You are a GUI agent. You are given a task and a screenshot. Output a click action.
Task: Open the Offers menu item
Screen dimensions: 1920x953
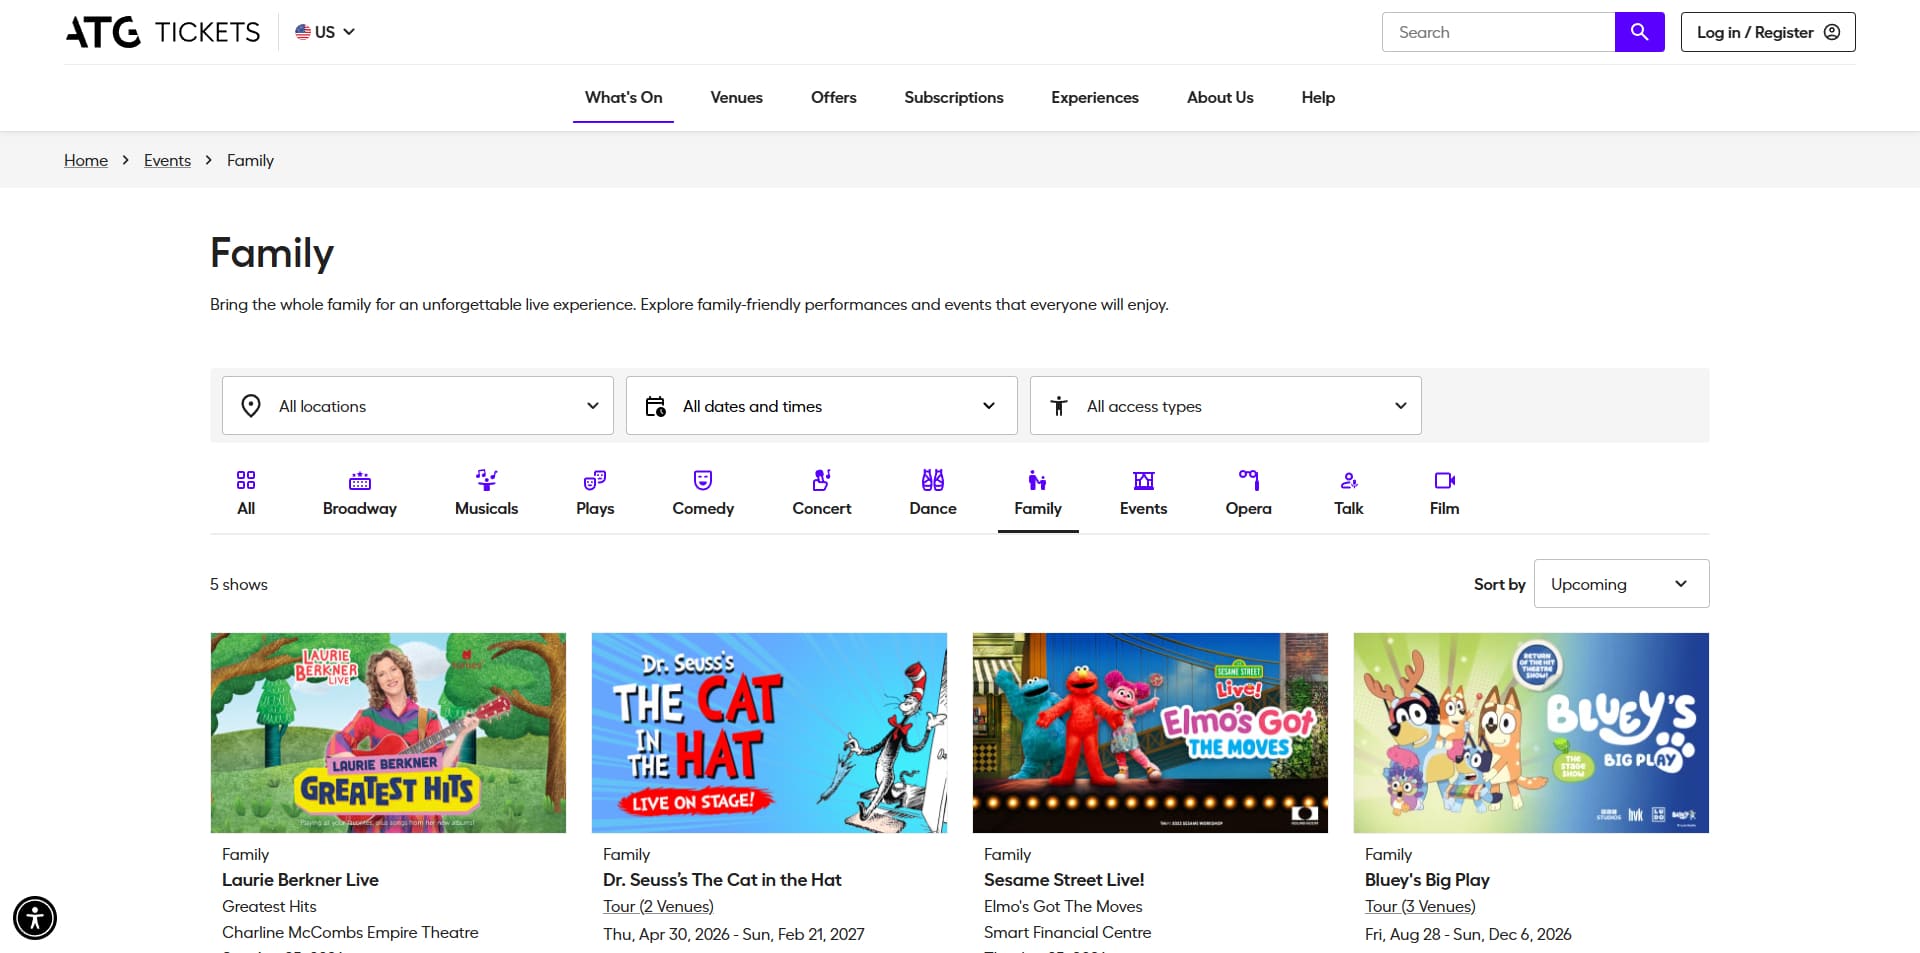tap(834, 97)
